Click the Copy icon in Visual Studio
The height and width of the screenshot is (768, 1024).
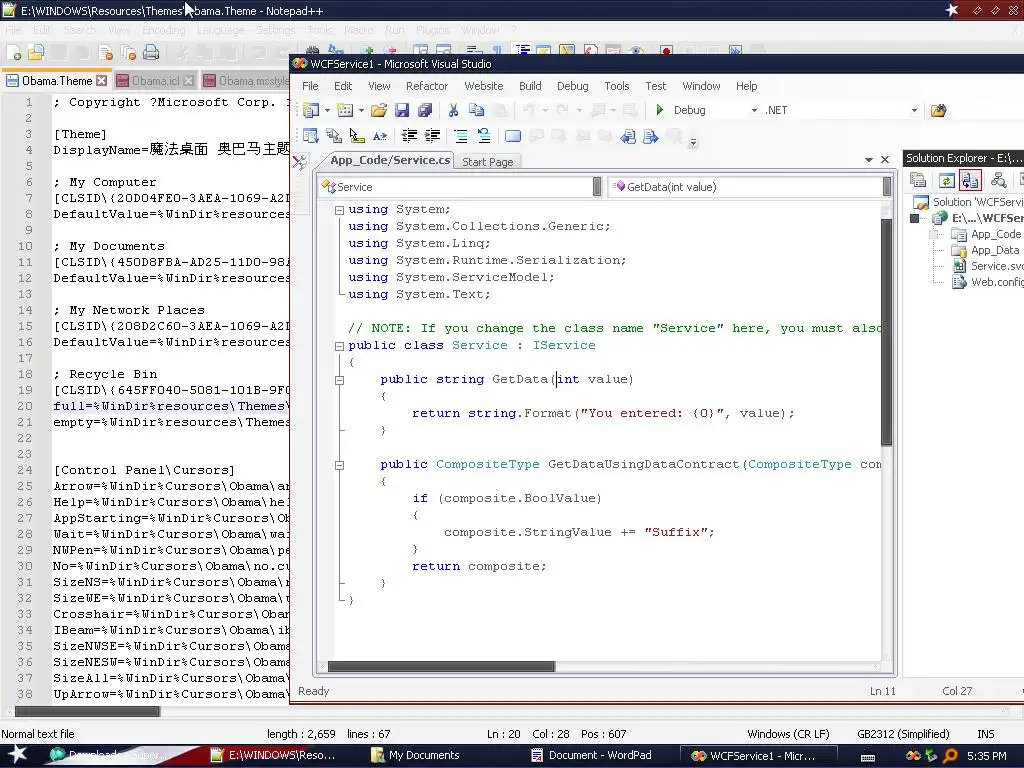[x=477, y=110]
